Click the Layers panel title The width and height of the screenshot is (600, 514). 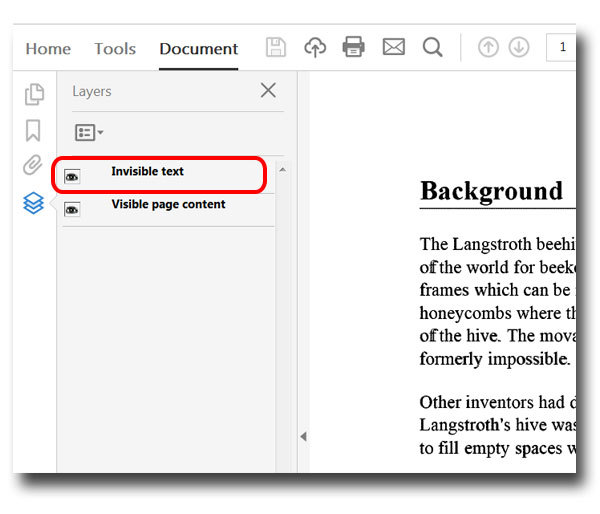tap(92, 91)
